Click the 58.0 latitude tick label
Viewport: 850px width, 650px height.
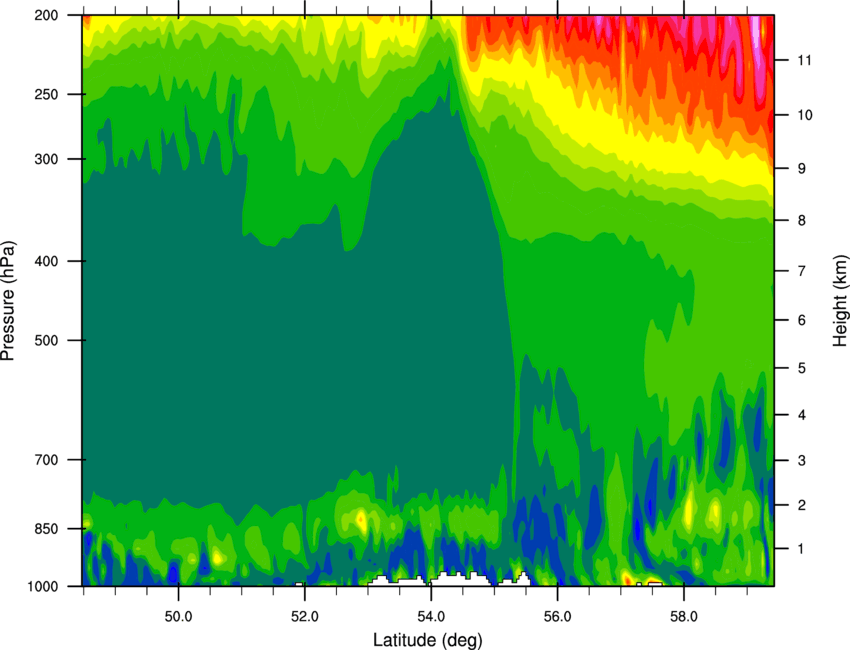(x=684, y=616)
